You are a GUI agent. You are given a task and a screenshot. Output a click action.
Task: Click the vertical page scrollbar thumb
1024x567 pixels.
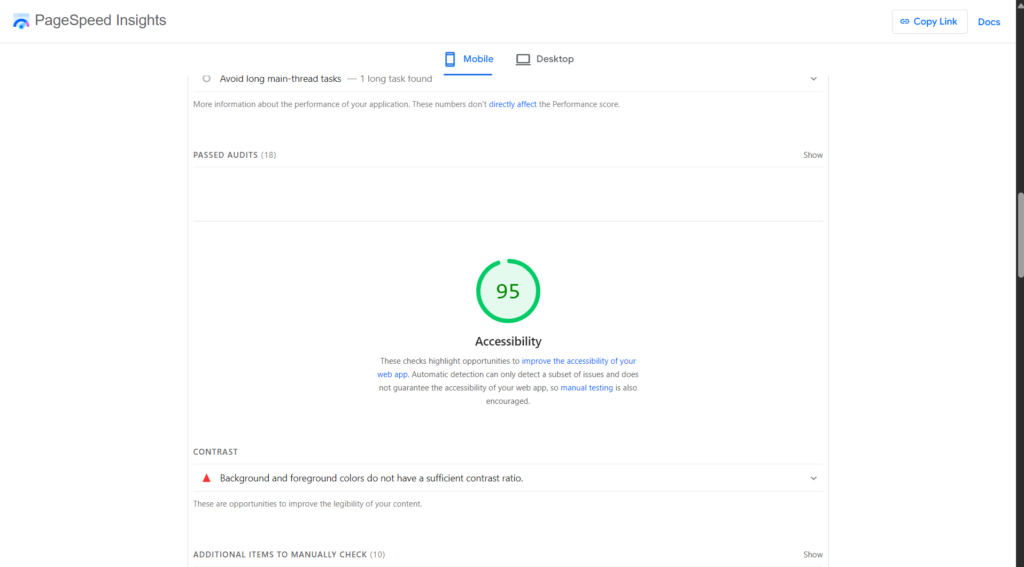click(1020, 235)
